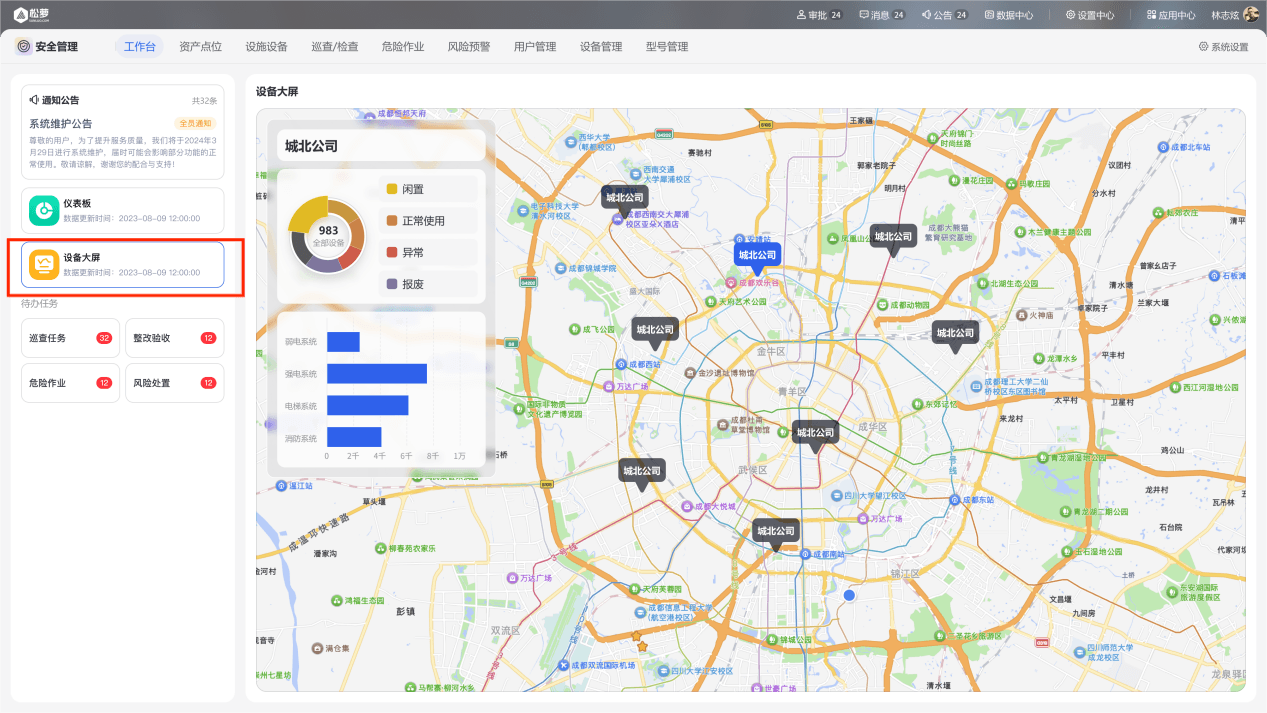The width and height of the screenshot is (1267, 713).
Task: Click the 成都西站 station icon on map
Action: click(x=621, y=364)
